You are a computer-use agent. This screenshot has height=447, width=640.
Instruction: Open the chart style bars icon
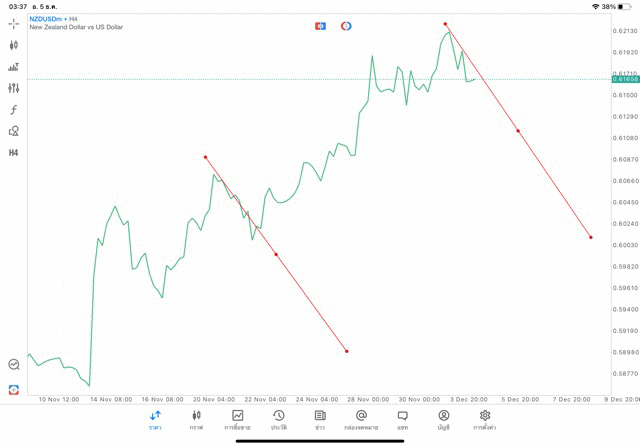[x=13, y=67]
